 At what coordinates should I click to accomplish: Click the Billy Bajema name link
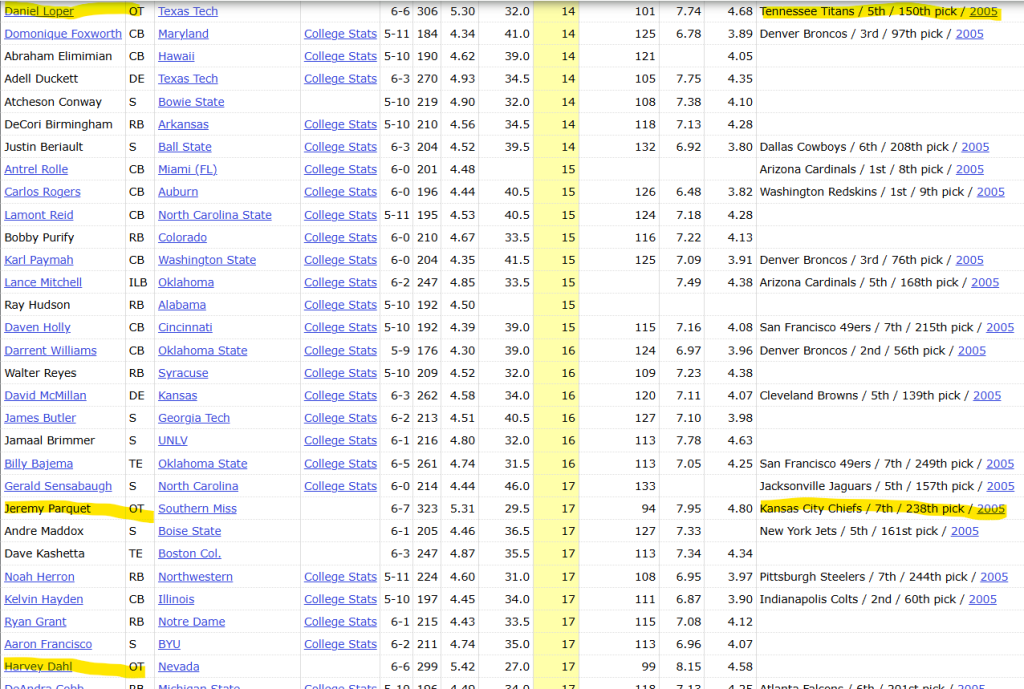tap(39, 464)
